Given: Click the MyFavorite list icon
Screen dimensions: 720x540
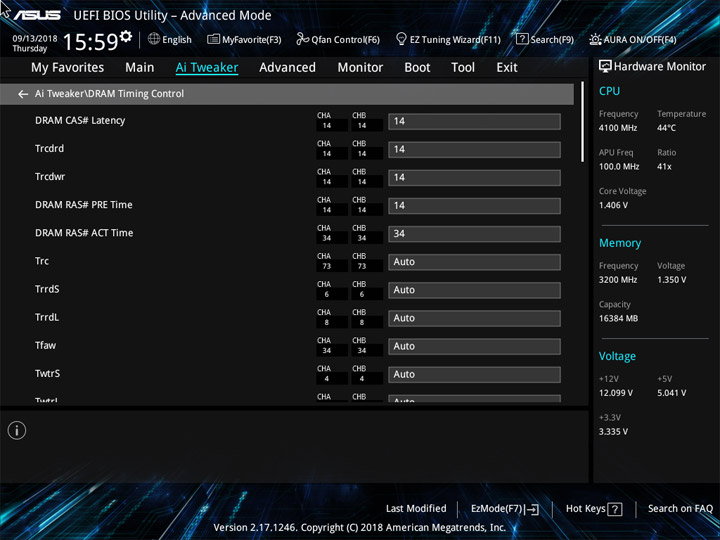Looking at the screenshot, I should tap(214, 39).
